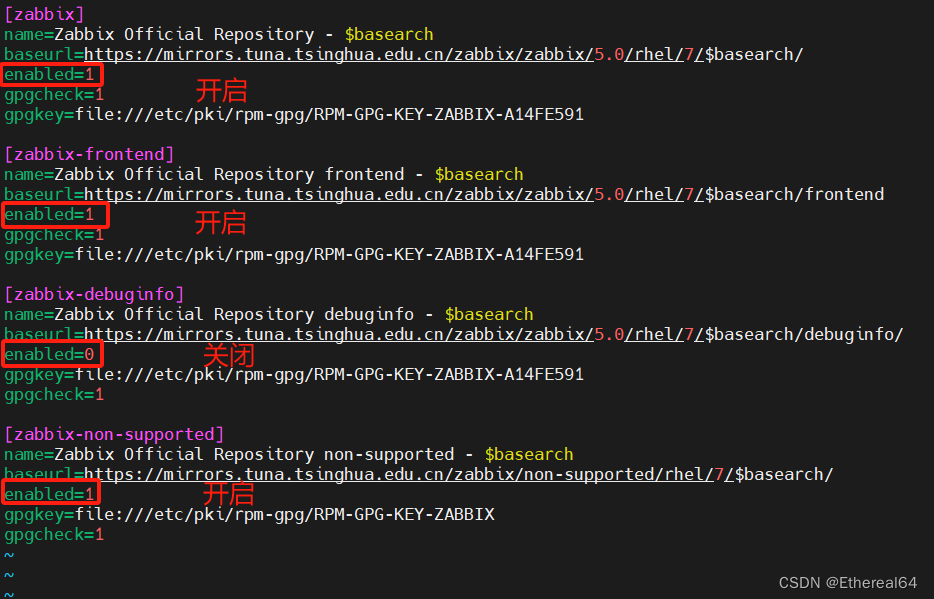
Task: Click the gpgkey line under the [zabbix-debuginfo] section
Action: point(294,375)
